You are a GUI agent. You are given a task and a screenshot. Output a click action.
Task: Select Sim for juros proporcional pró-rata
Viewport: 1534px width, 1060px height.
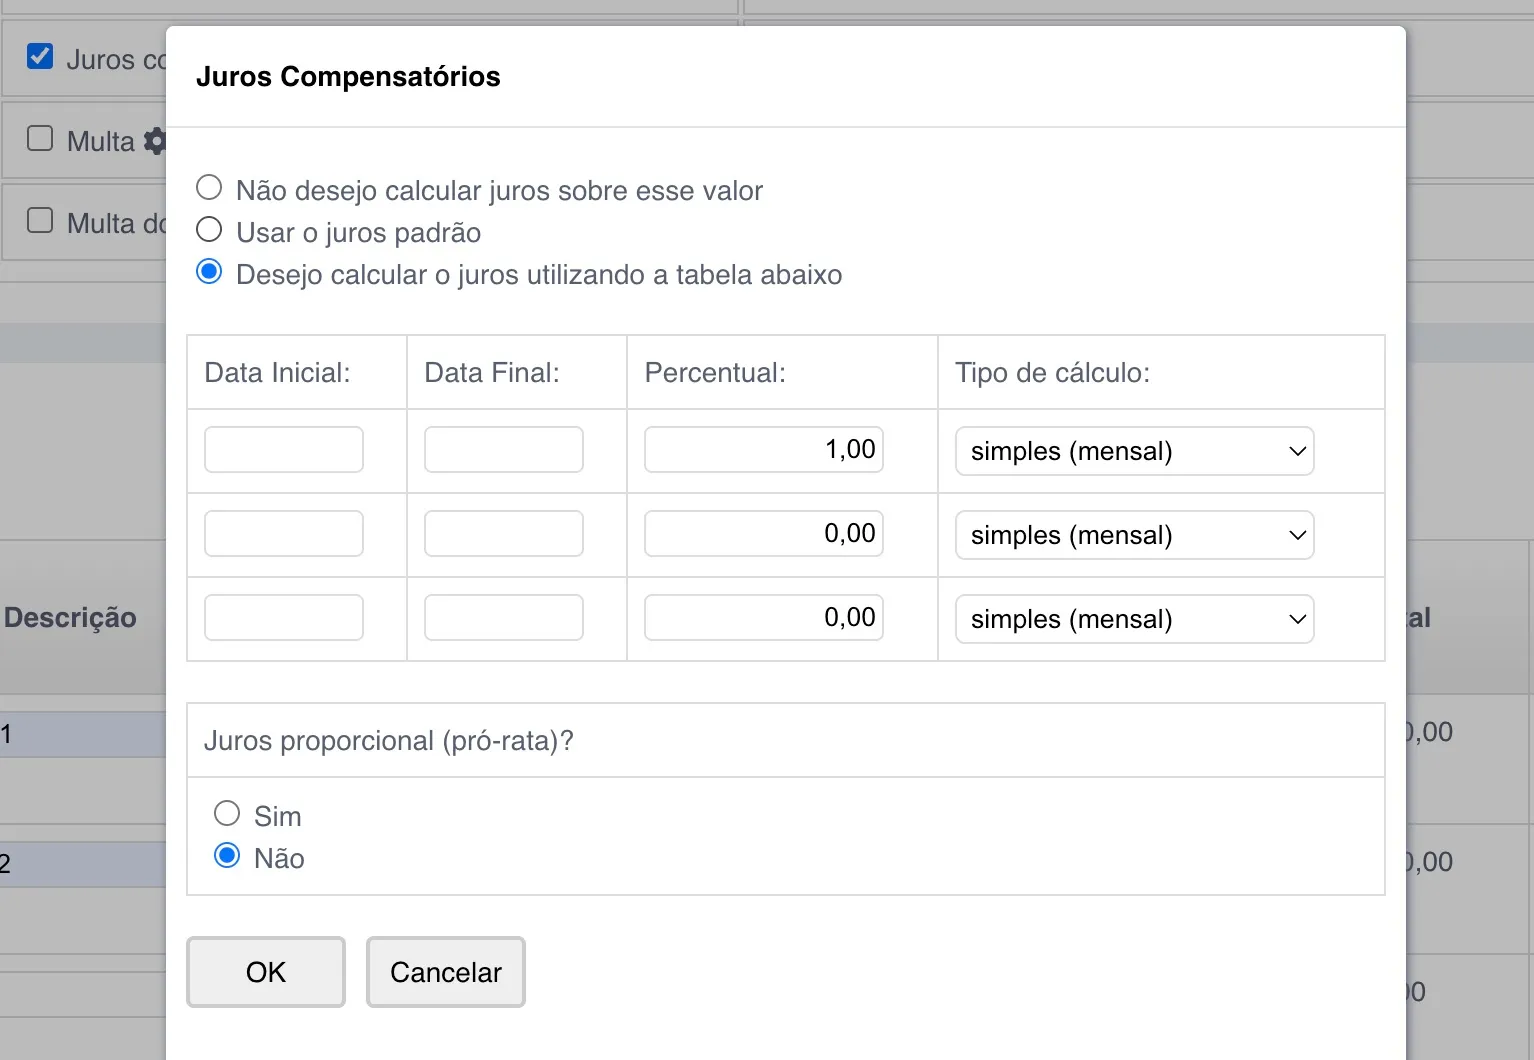[x=227, y=814]
